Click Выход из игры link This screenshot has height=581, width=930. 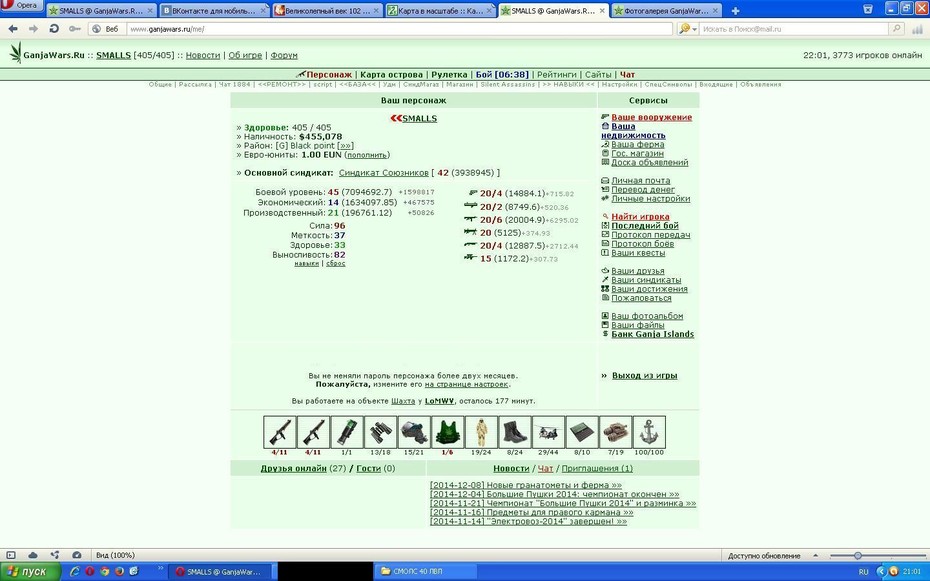645,375
